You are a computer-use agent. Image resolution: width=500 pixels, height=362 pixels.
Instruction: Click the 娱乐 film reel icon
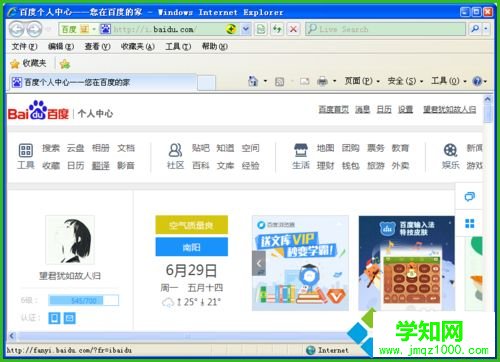450,150
